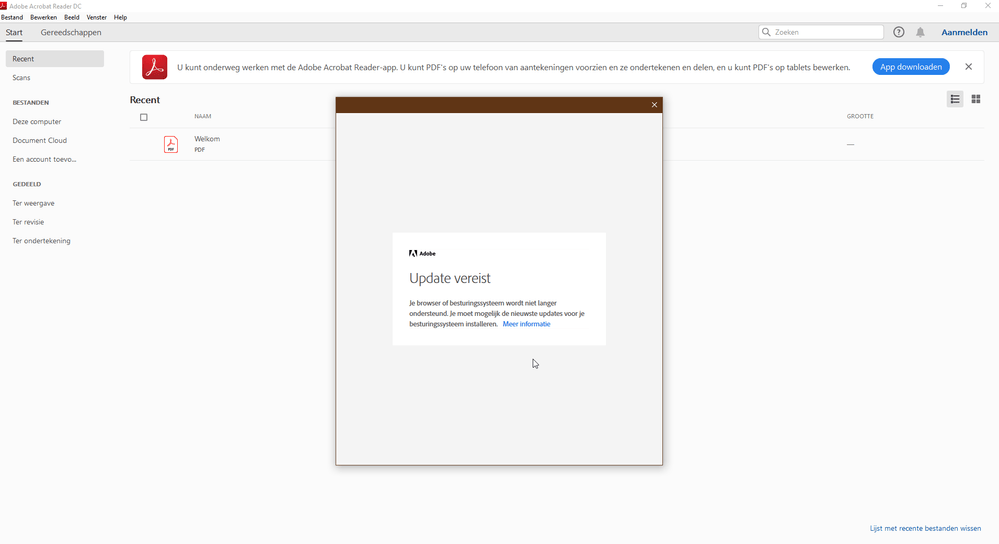The image size is (999, 544).
Task: Open the Bewerken menu
Action: tap(43, 17)
